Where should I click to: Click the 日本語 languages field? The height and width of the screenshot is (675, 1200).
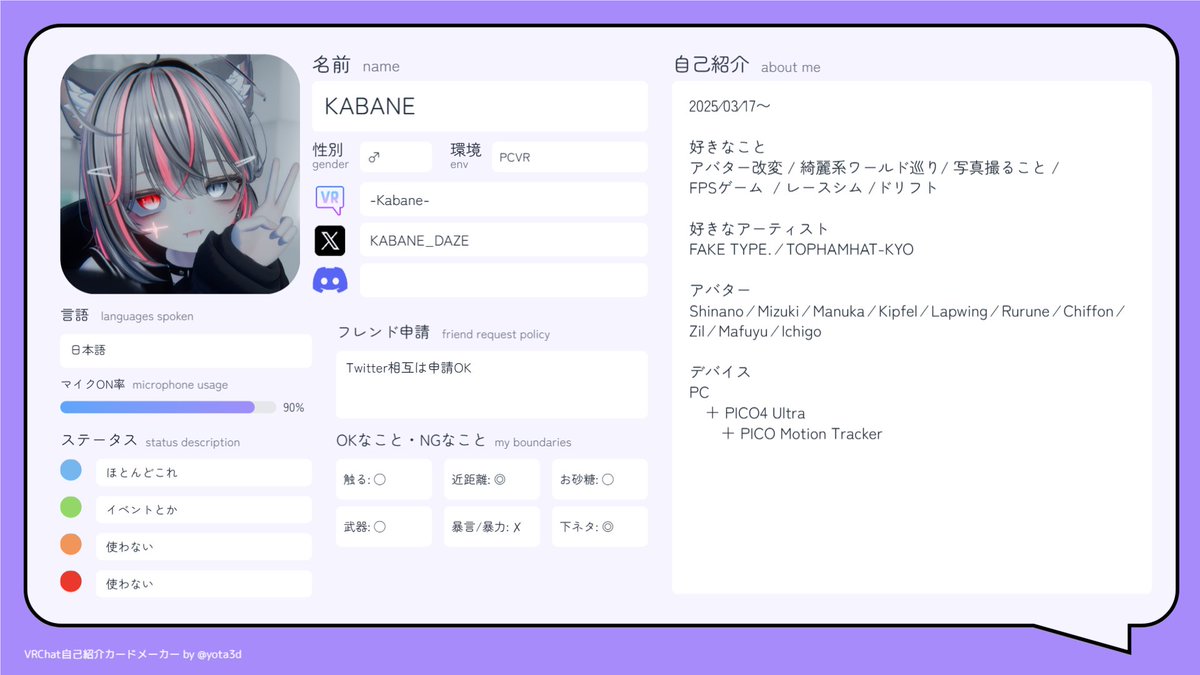click(186, 351)
